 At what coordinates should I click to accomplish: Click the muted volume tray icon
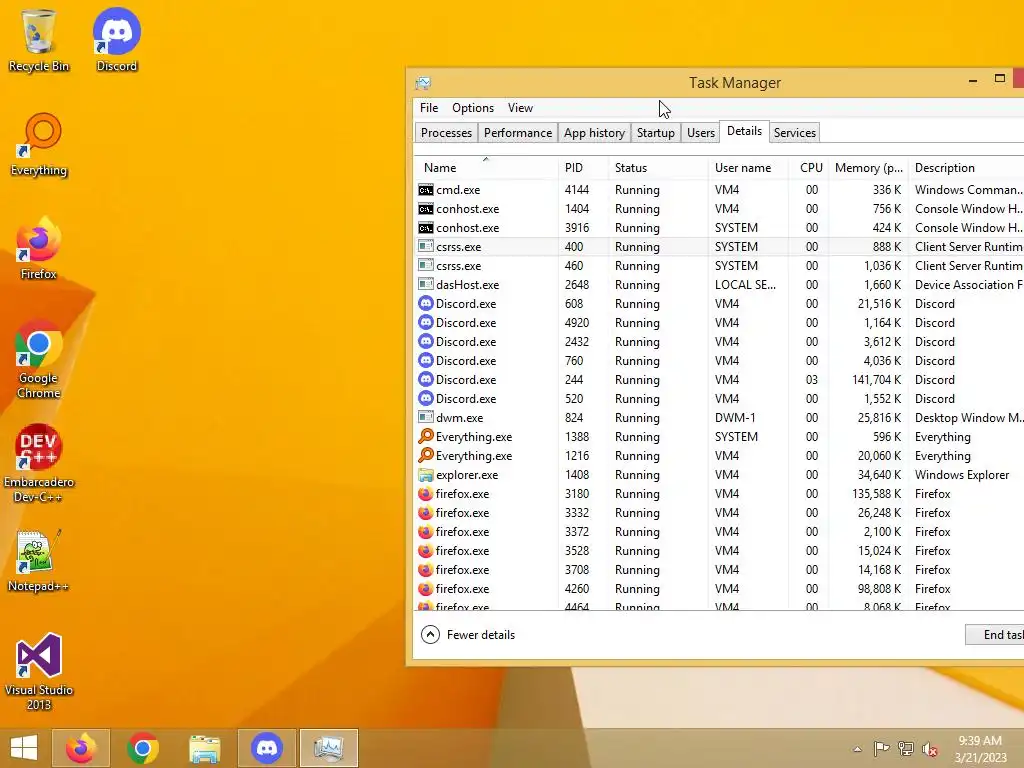click(x=930, y=749)
